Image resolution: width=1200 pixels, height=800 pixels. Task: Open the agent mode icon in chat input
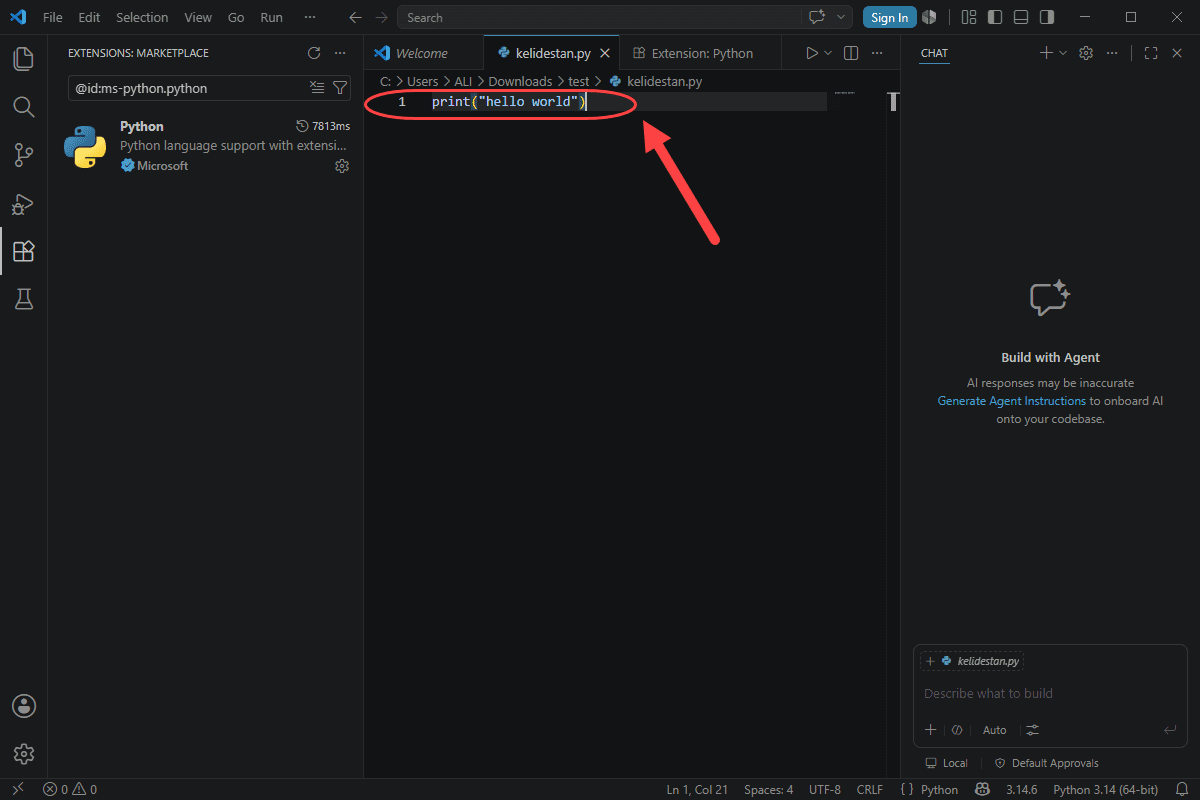pos(957,730)
